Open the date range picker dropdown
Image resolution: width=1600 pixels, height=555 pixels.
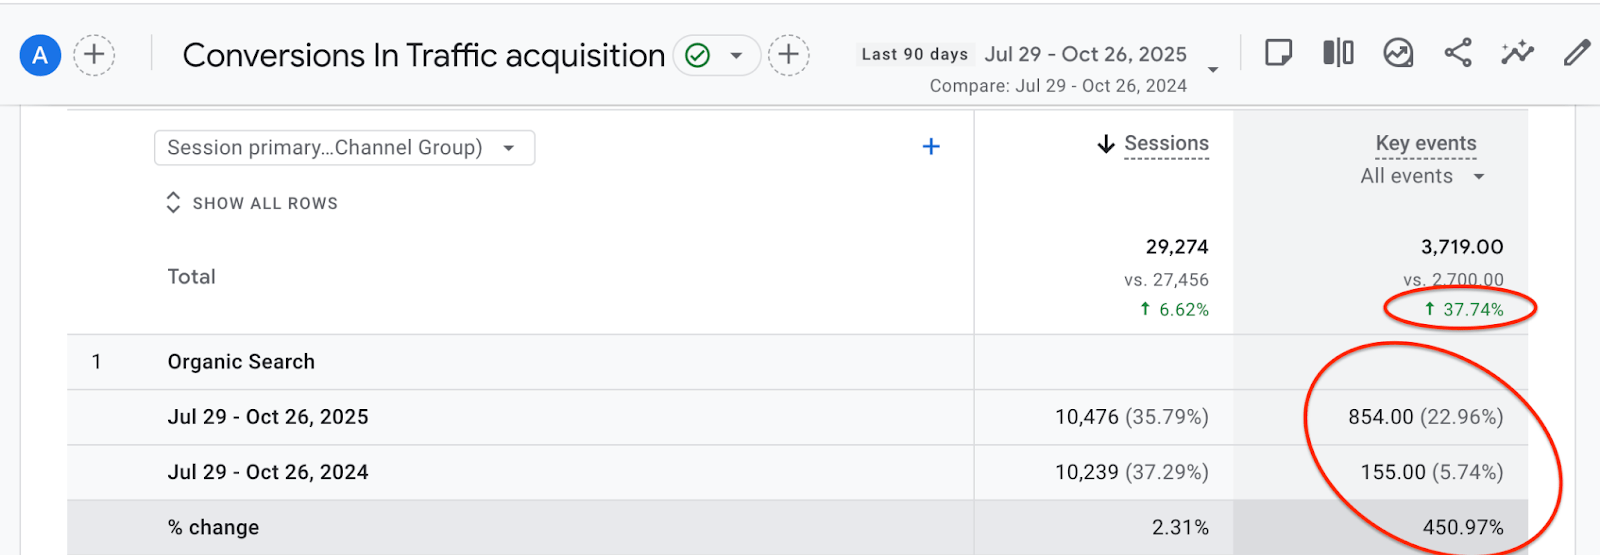1213,70
